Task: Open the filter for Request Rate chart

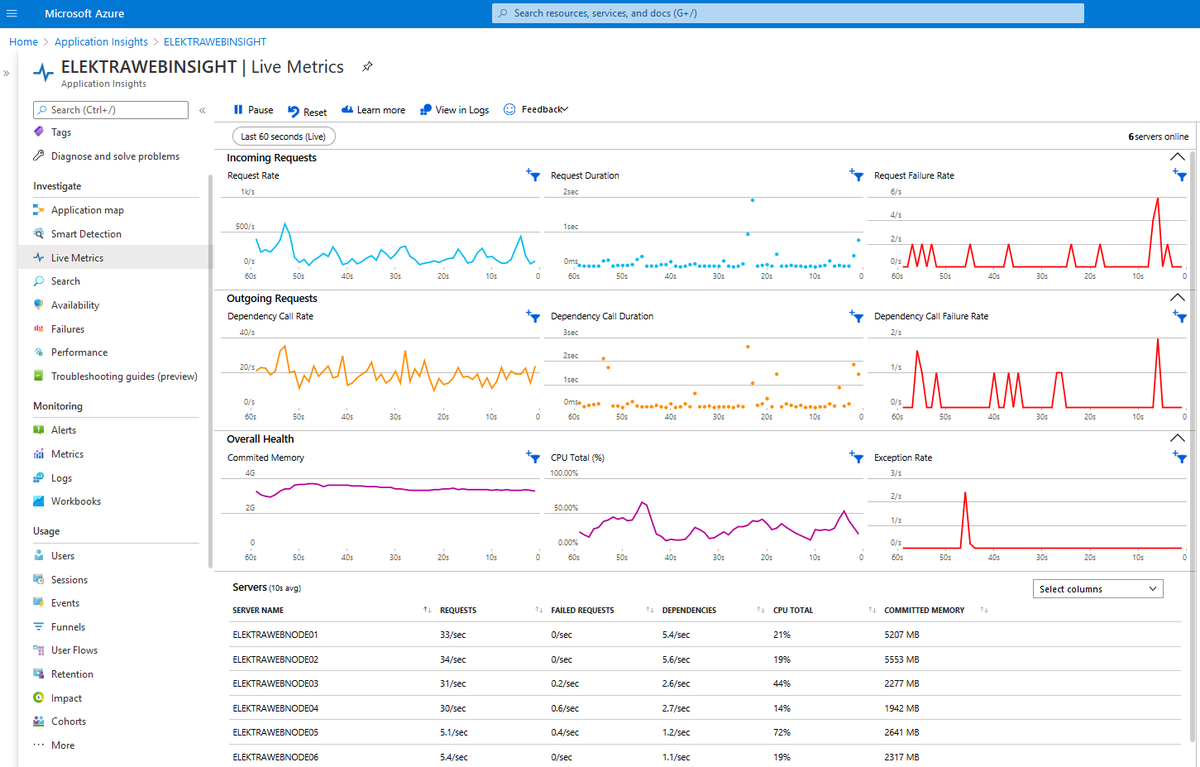Action: pos(532,174)
